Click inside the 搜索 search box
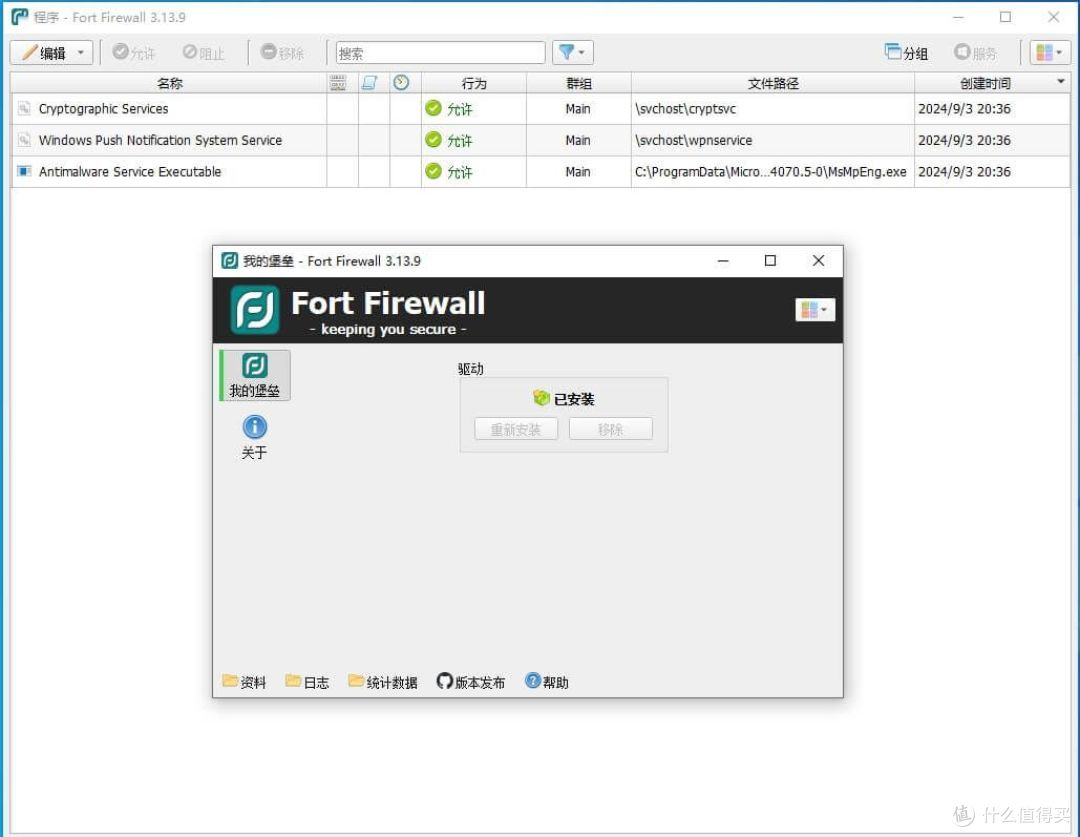Image resolution: width=1080 pixels, height=837 pixels. (x=440, y=52)
